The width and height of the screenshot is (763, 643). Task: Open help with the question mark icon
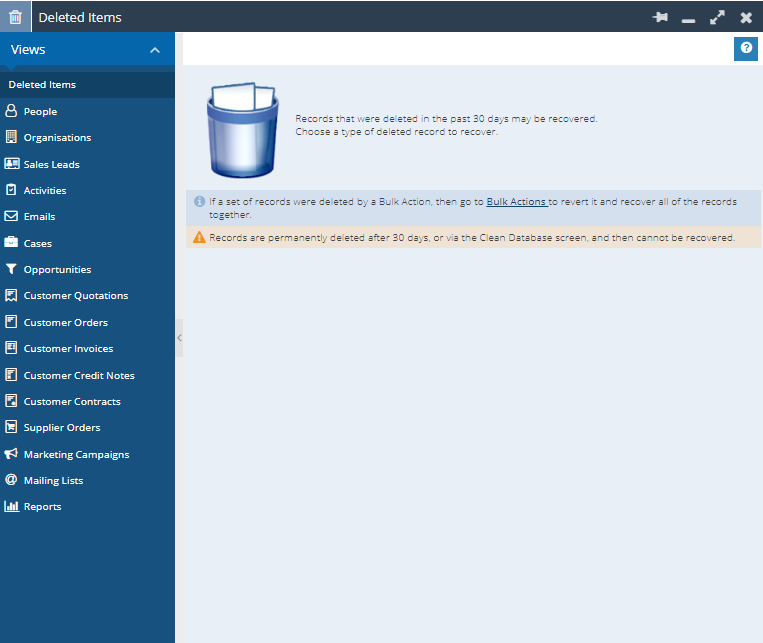[745, 48]
